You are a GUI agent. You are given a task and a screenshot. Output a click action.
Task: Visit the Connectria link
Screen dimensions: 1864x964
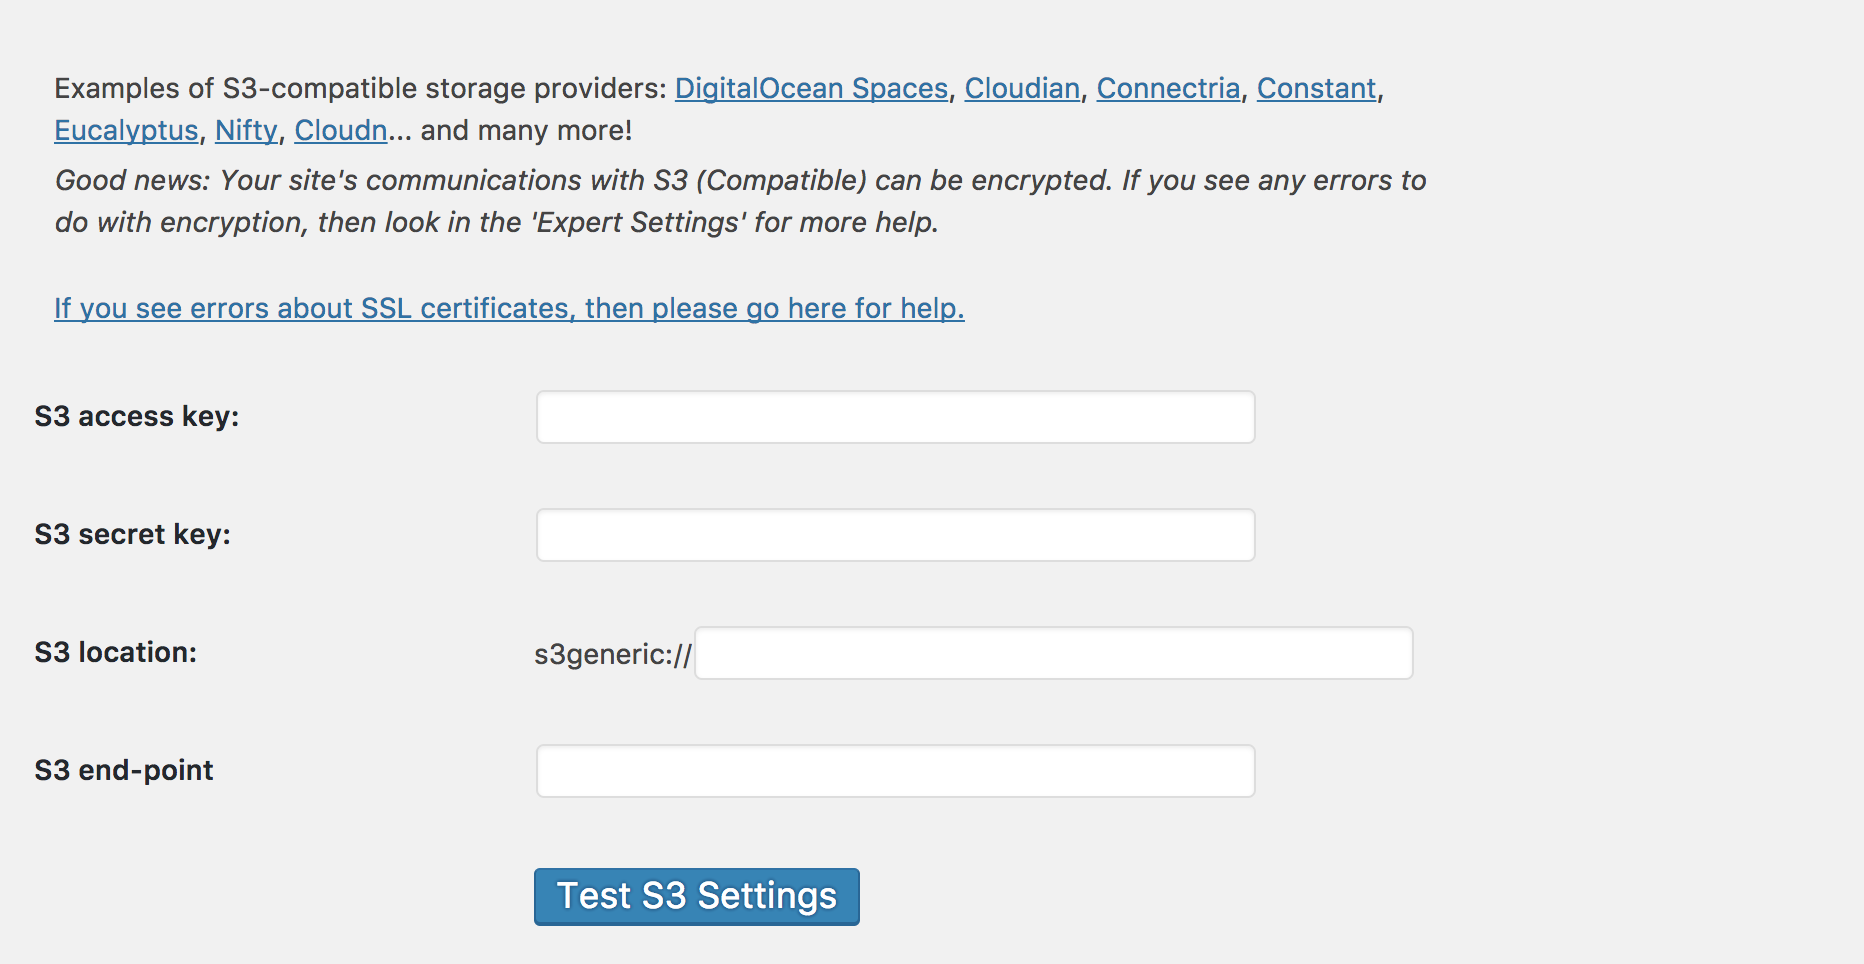point(1168,89)
